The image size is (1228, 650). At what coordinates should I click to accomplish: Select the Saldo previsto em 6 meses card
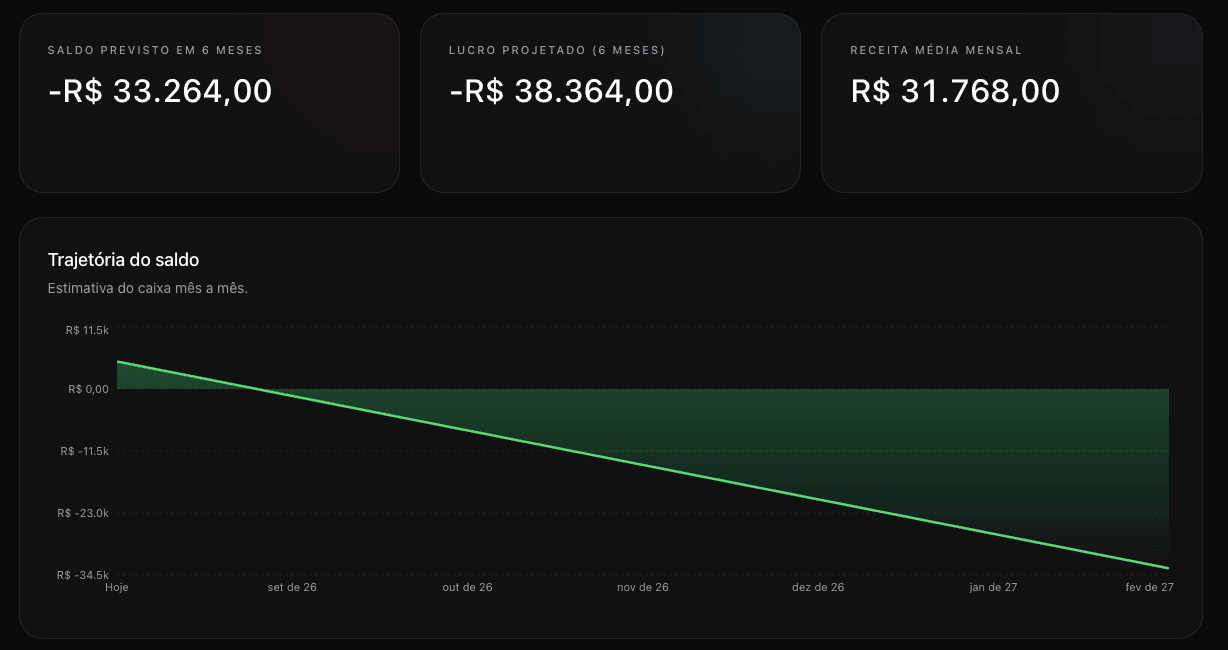pyautogui.click(x=209, y=103)
